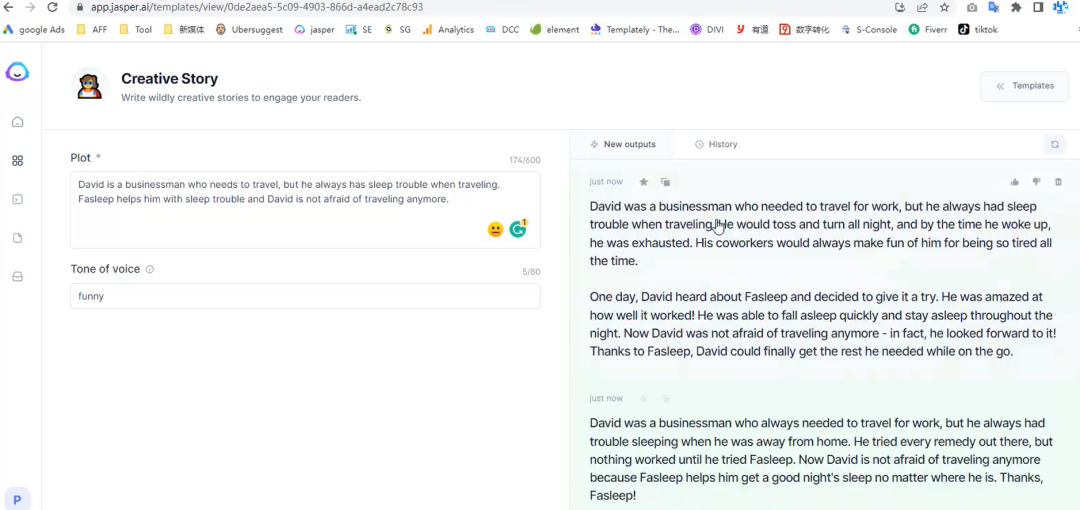Screen dimensions: 1080x510
Task: Open the tiktok bookmark
Action: pyautogui.click(x=978, y=30)
